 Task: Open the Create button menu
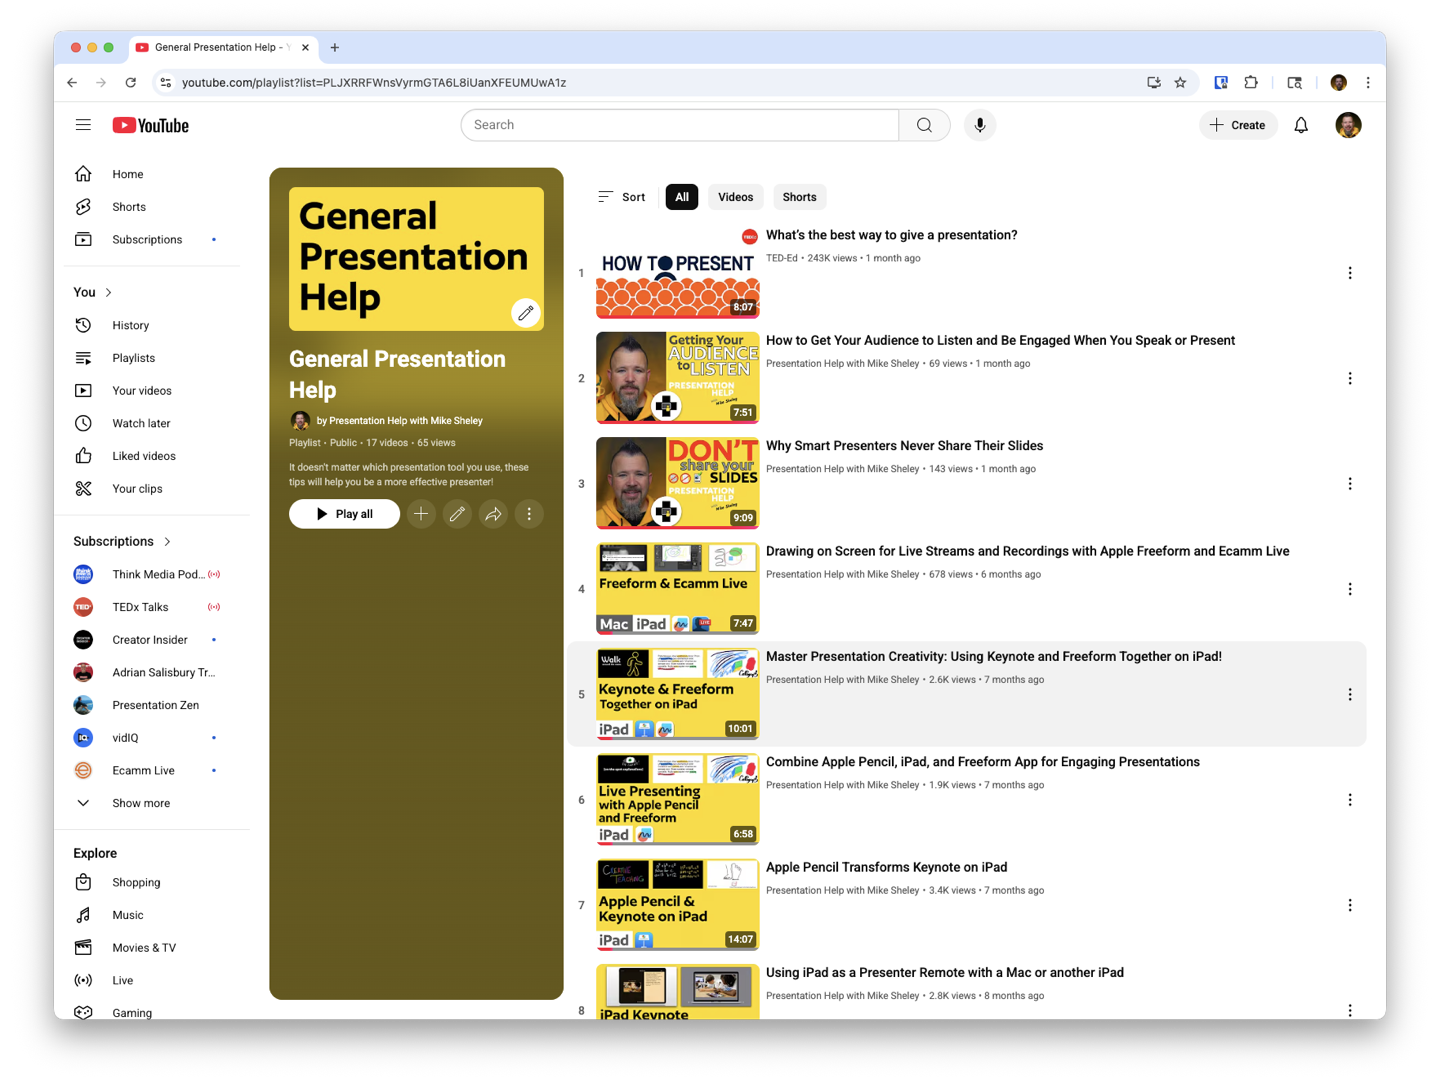1238,125
